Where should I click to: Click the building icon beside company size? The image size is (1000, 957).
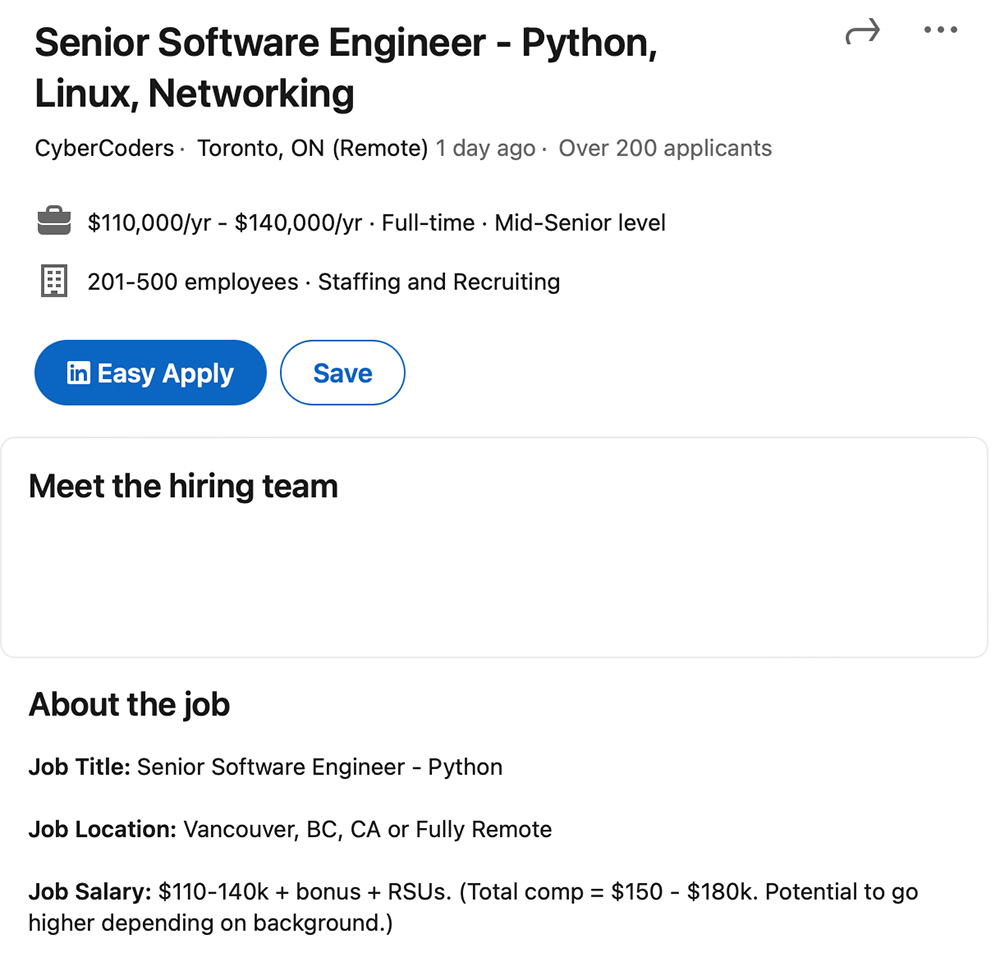54,282
